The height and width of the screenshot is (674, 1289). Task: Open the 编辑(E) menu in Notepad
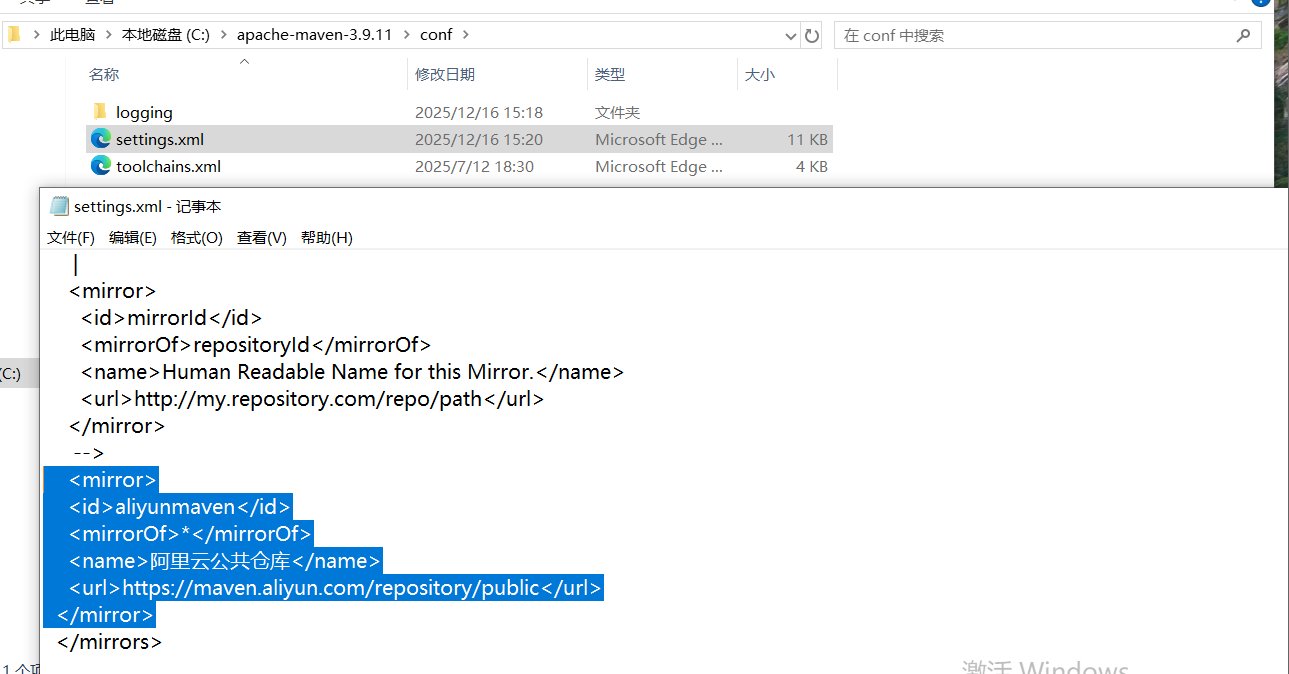[133, 237]
